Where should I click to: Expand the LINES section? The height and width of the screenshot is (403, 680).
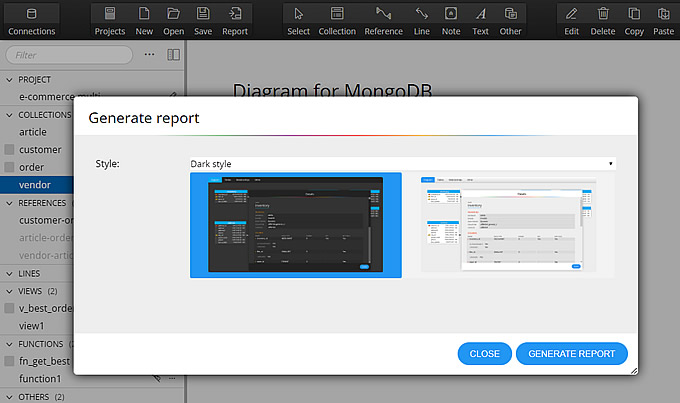click(x=9, y=274)
